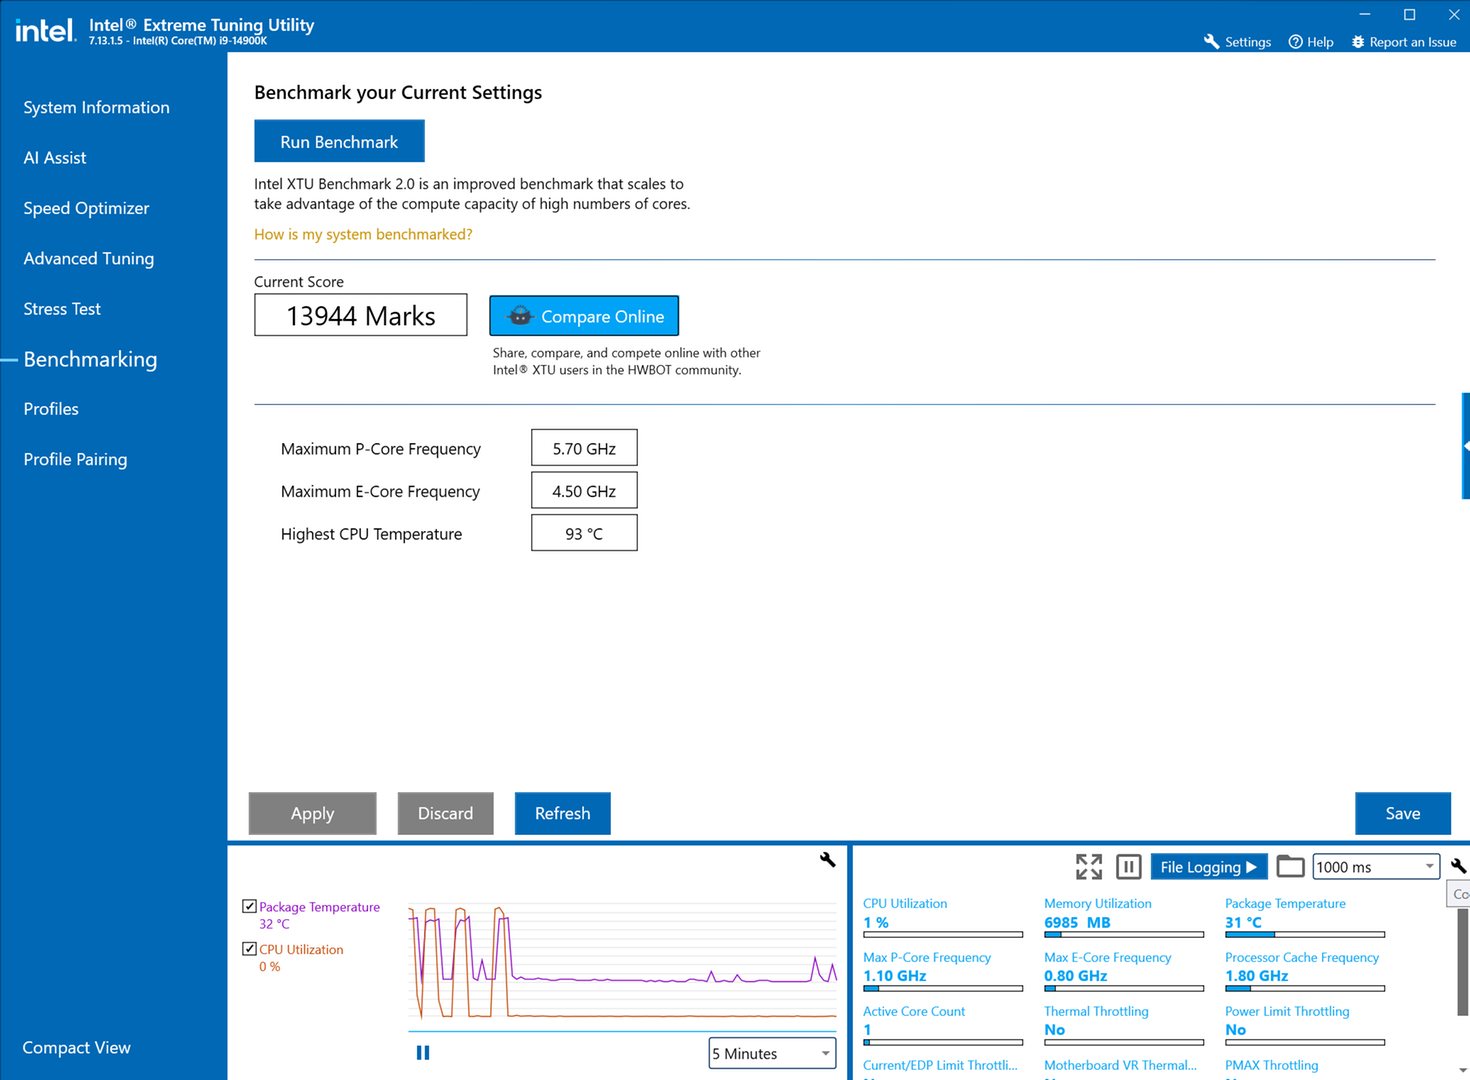Open monitor settings wrench icon

tap(1459, 866)
